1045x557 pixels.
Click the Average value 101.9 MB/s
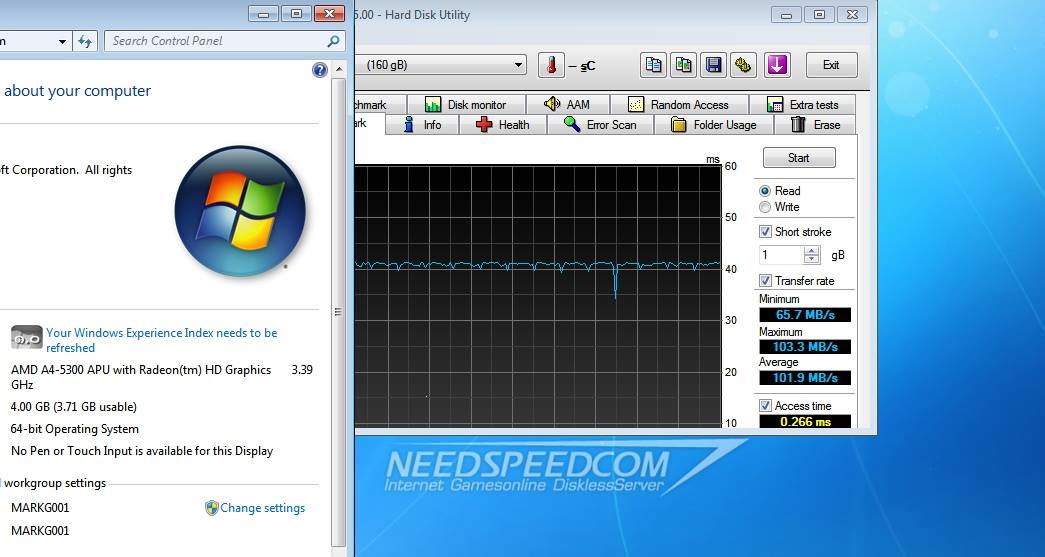[805, 378]
